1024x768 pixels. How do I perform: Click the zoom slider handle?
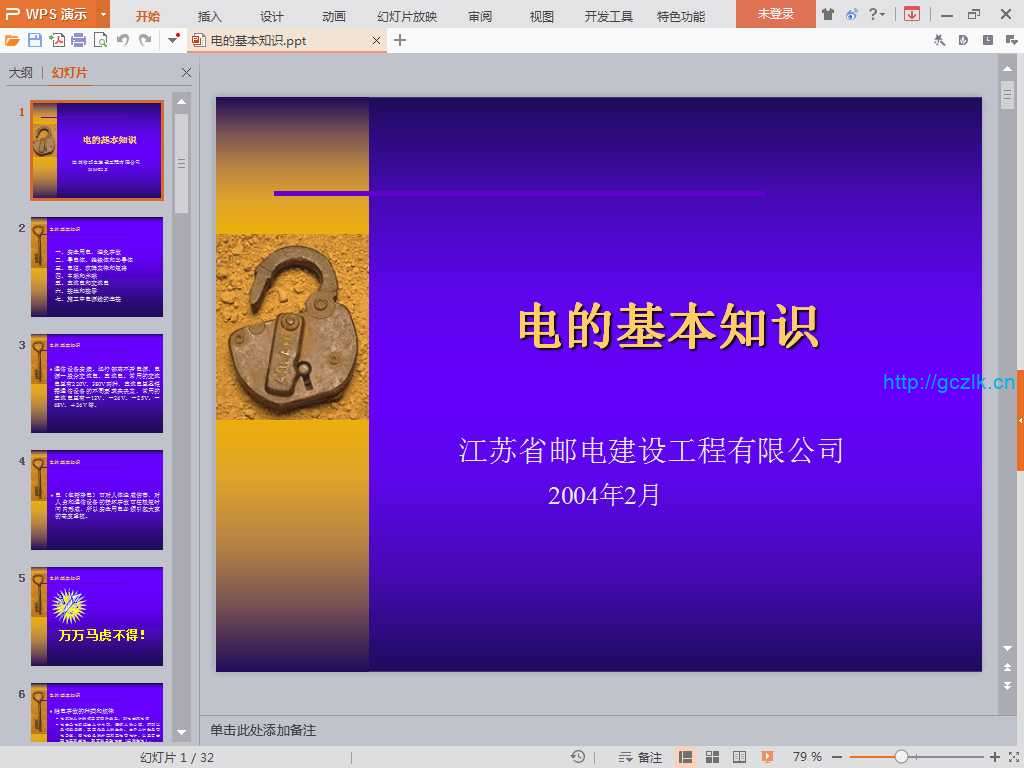901,757
